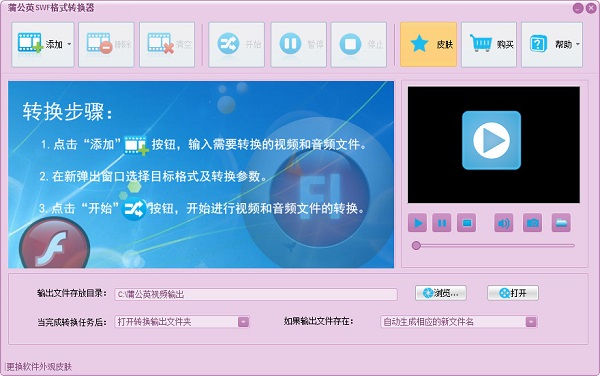Minimize the window using title bar button
600x376 pixels.
pos(578,8)
